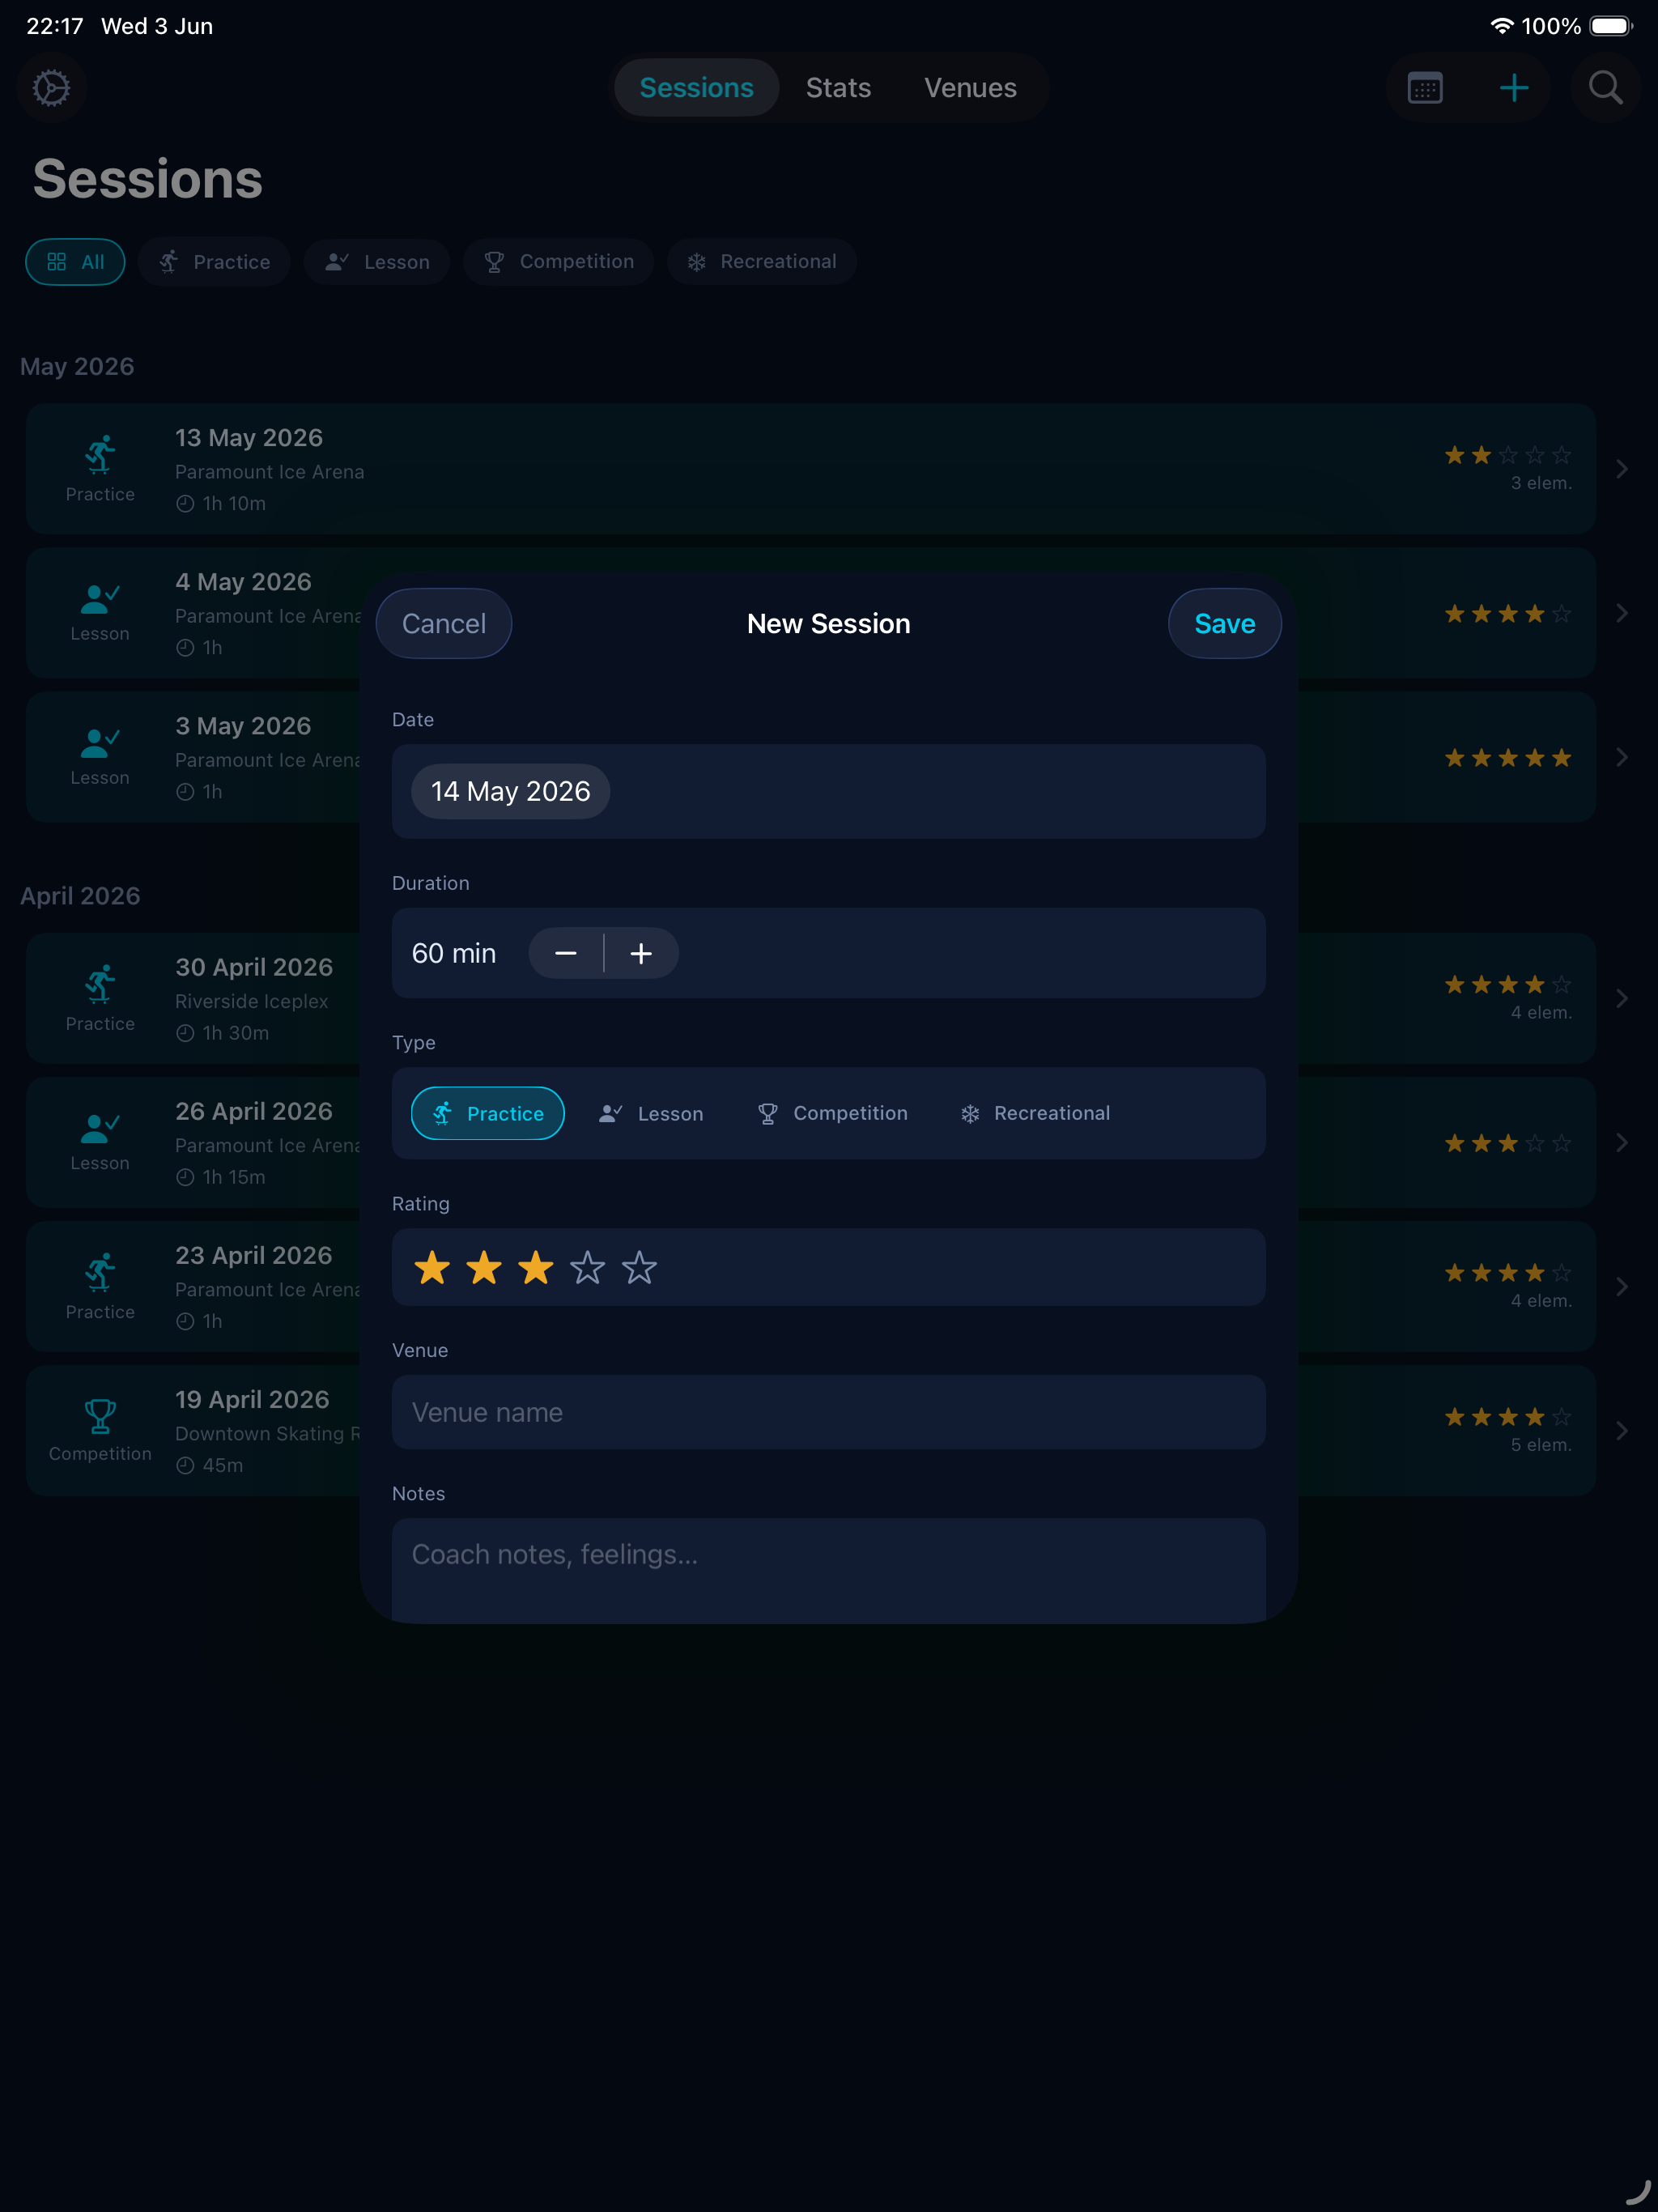The width and height of the screenshot is (1658, 2212).
Task: Open the search magnifier icon
Action: pos(1605,88)
